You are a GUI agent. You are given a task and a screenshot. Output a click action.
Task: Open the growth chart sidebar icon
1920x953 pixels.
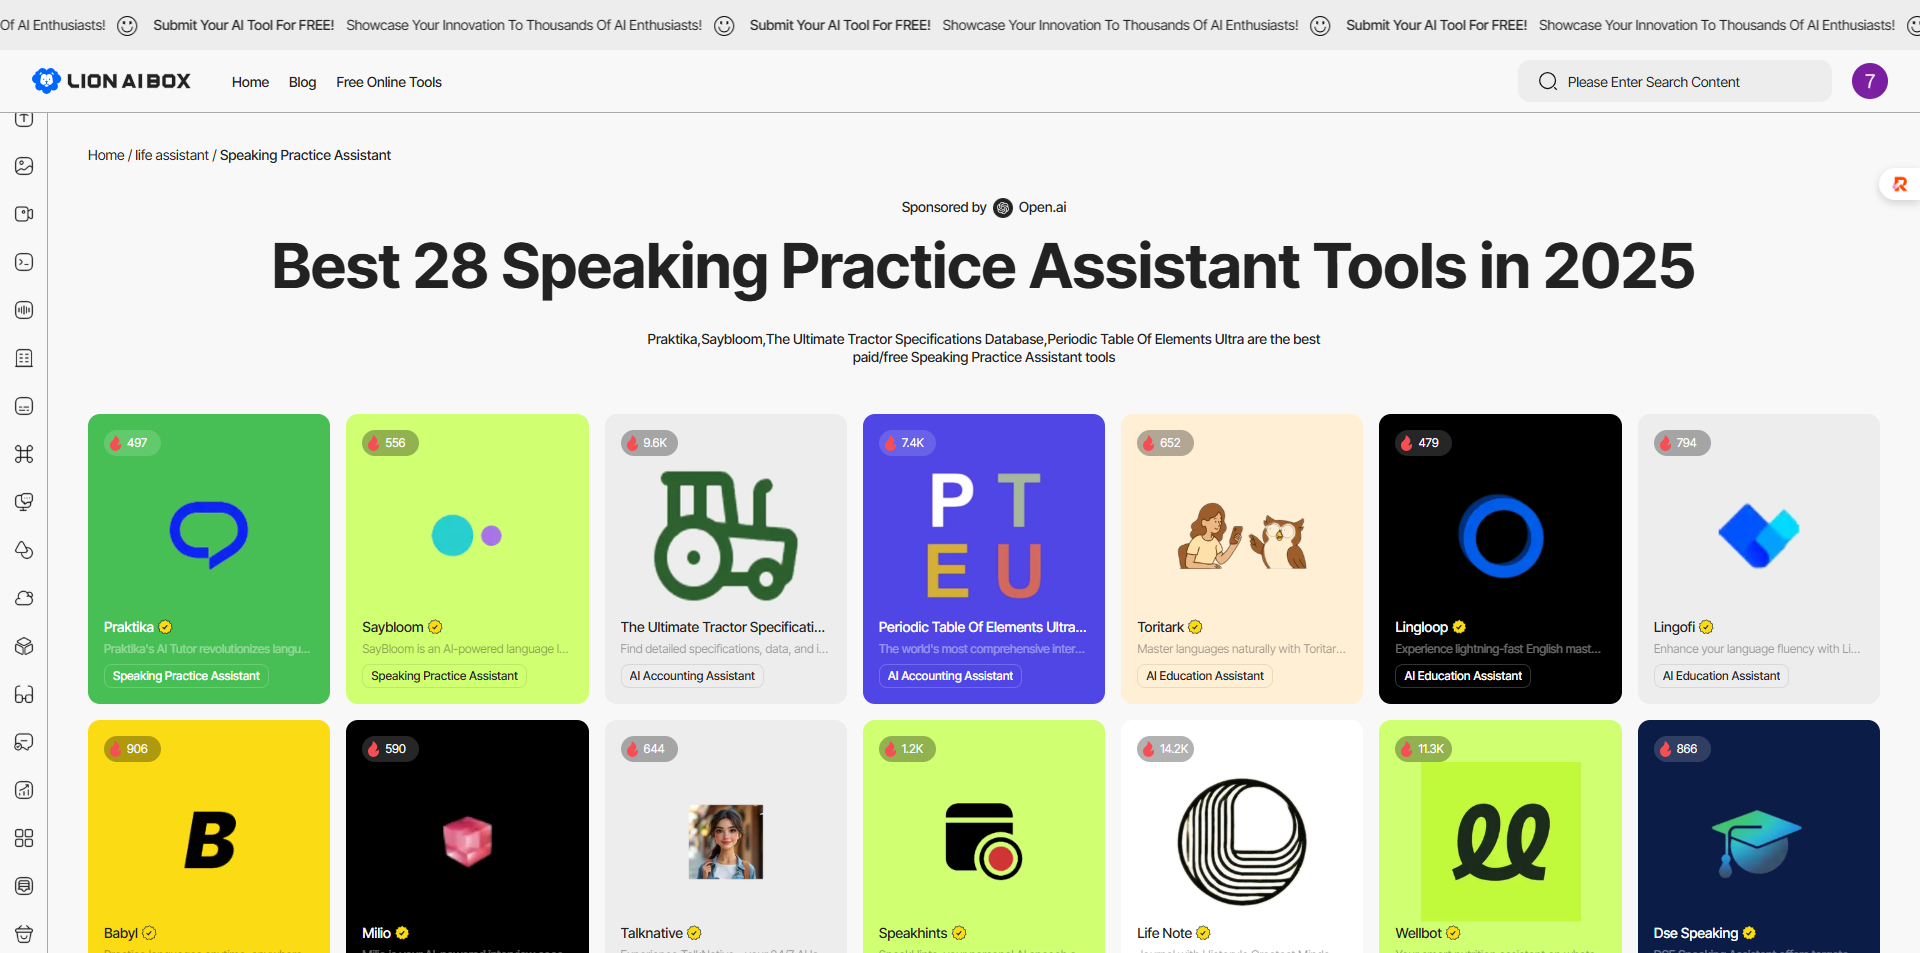24,790
